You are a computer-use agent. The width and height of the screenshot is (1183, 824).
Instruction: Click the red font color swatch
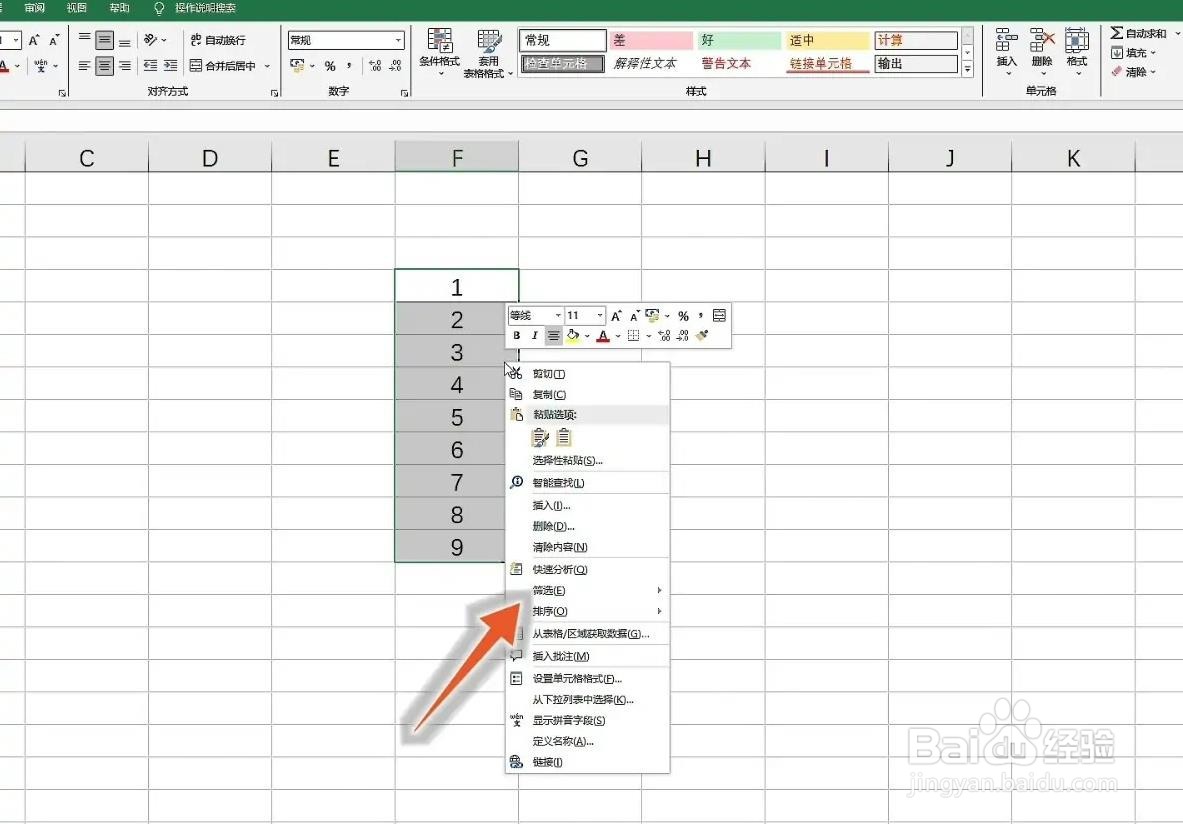pyautogui.click(x=604, y=336)
